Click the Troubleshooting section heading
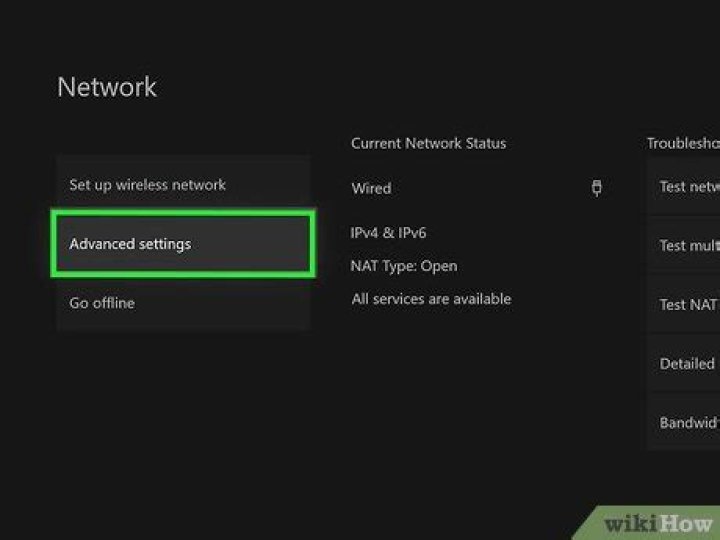This screenshot has width=720, height=540. 683,143
